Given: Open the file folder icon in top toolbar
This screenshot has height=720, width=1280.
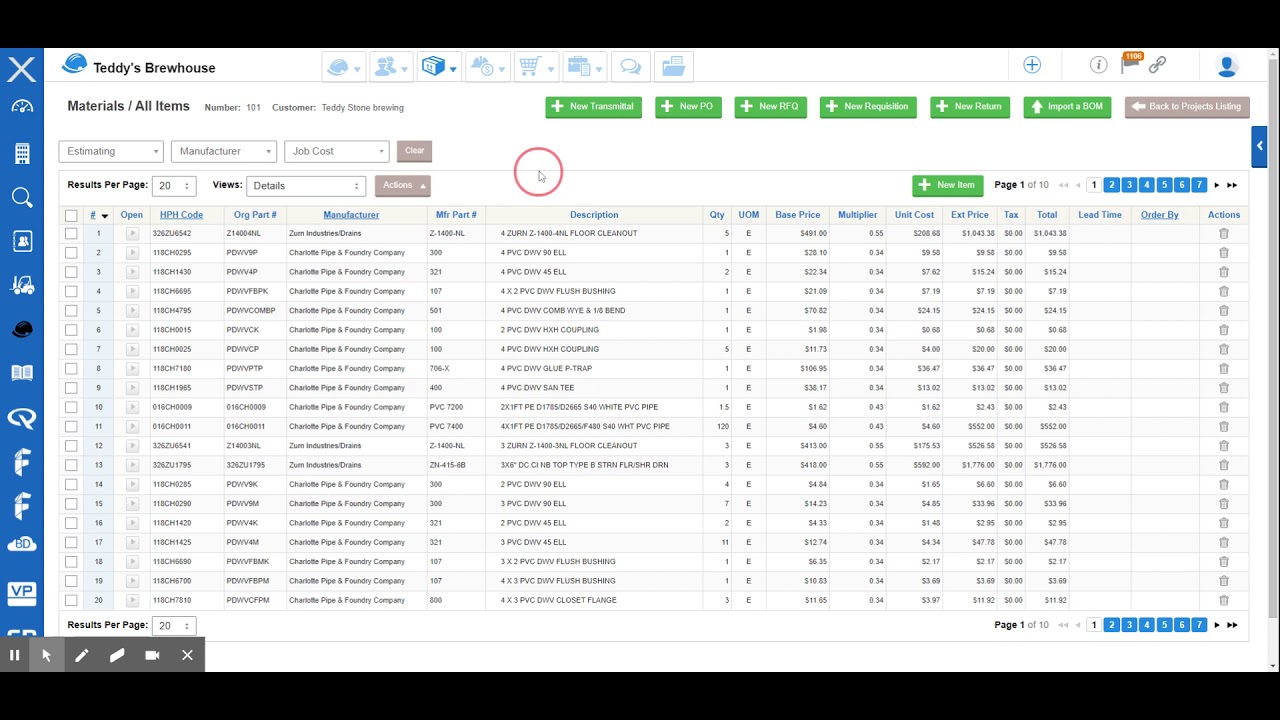Looking at the screenshot, I should (673, 67).
